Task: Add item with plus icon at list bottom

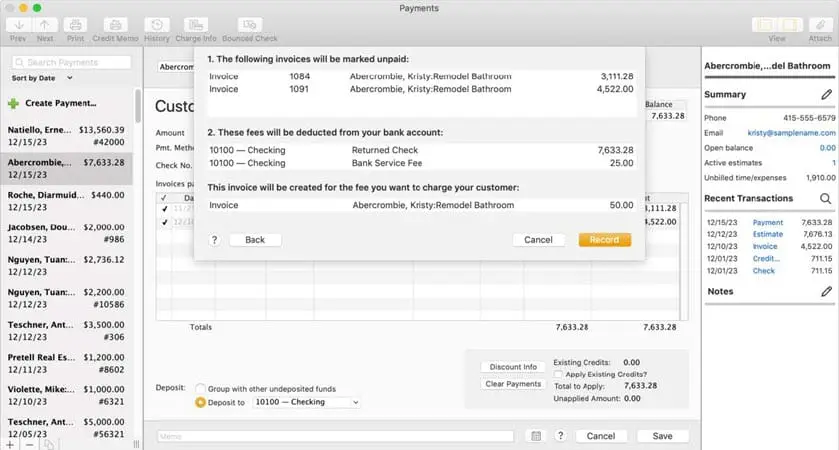Action: point(10,445)
